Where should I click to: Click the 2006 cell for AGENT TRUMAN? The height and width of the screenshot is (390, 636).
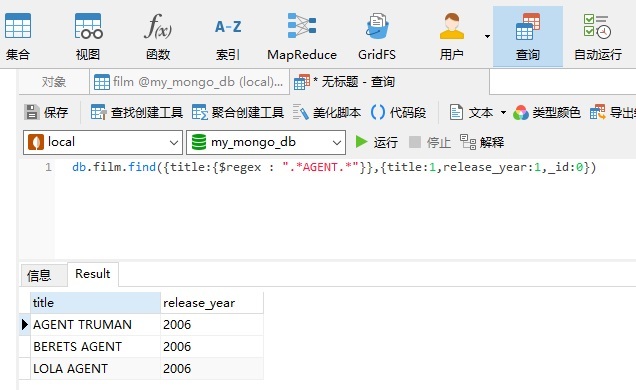click(x=212, y=325)
